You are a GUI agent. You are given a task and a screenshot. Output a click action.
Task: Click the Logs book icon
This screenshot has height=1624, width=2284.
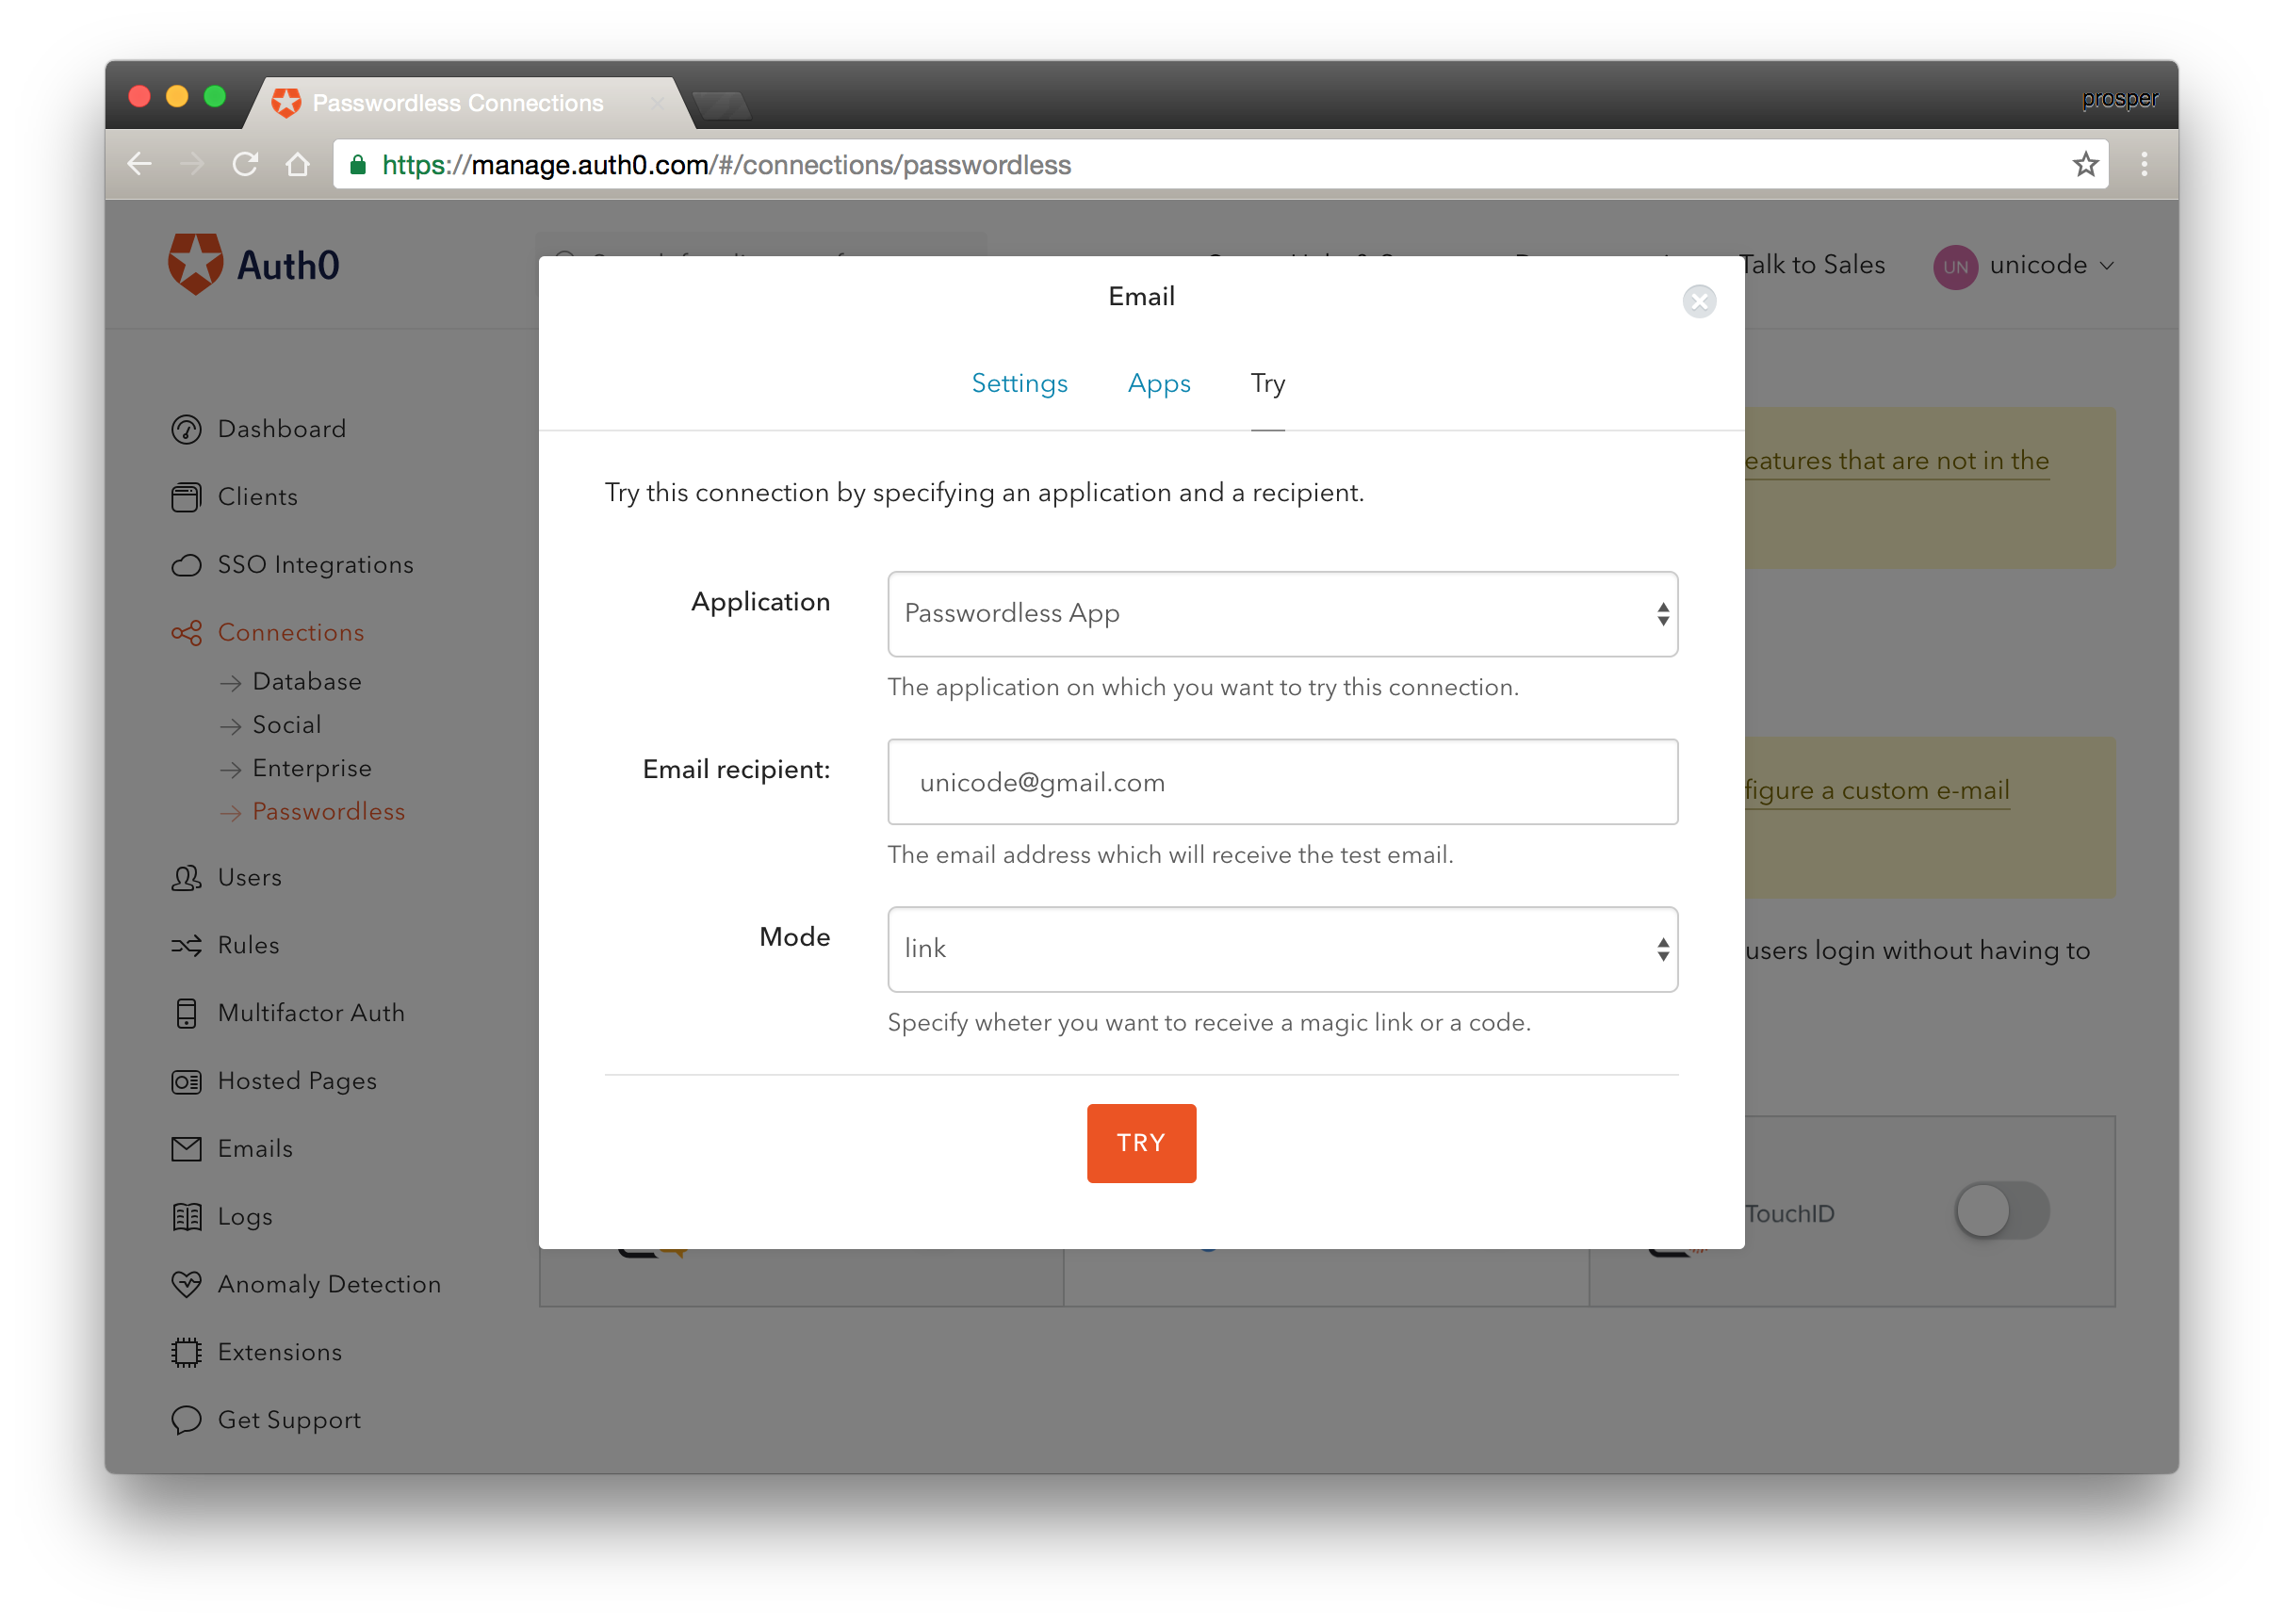point(186,1217)
